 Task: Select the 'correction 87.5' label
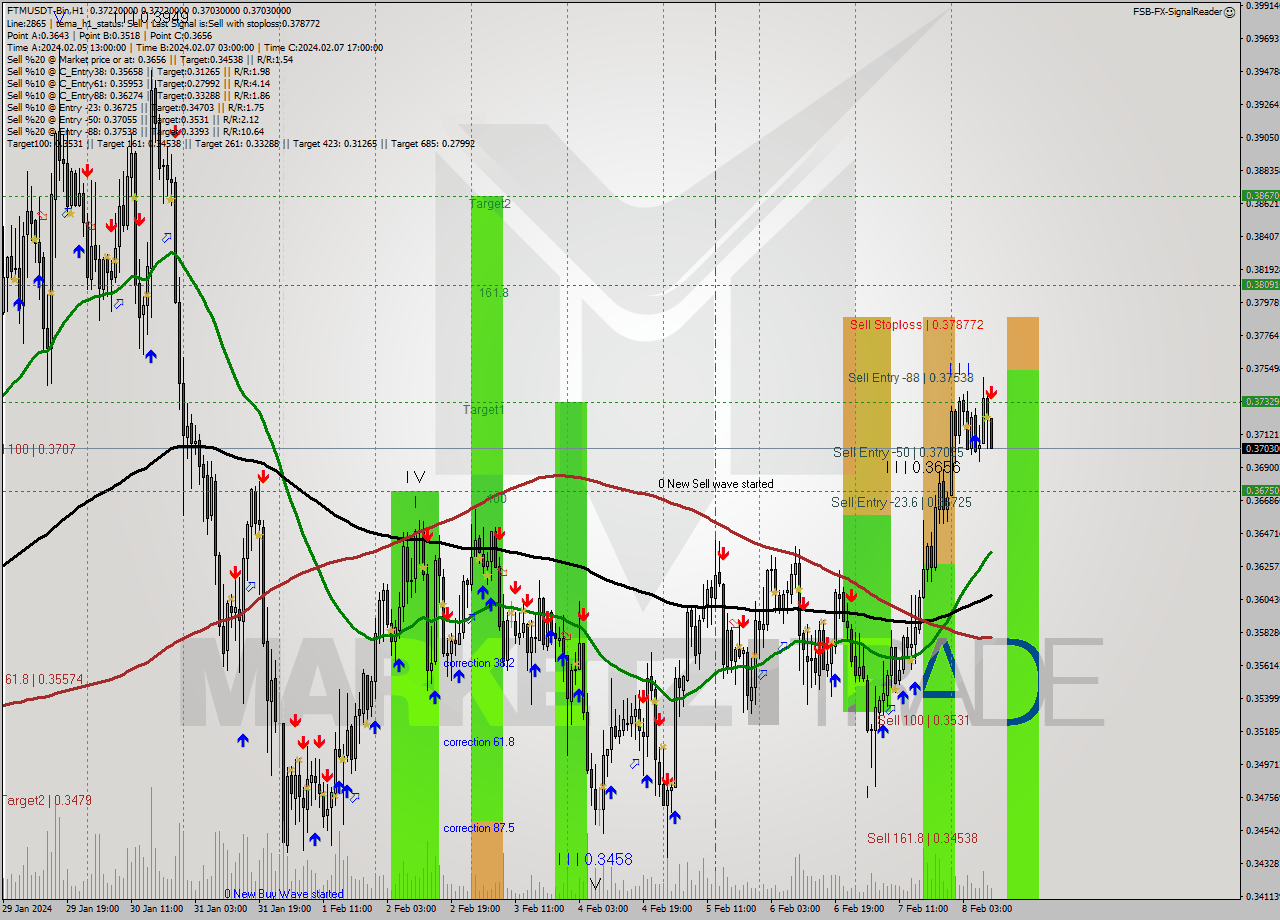[479, 828]
